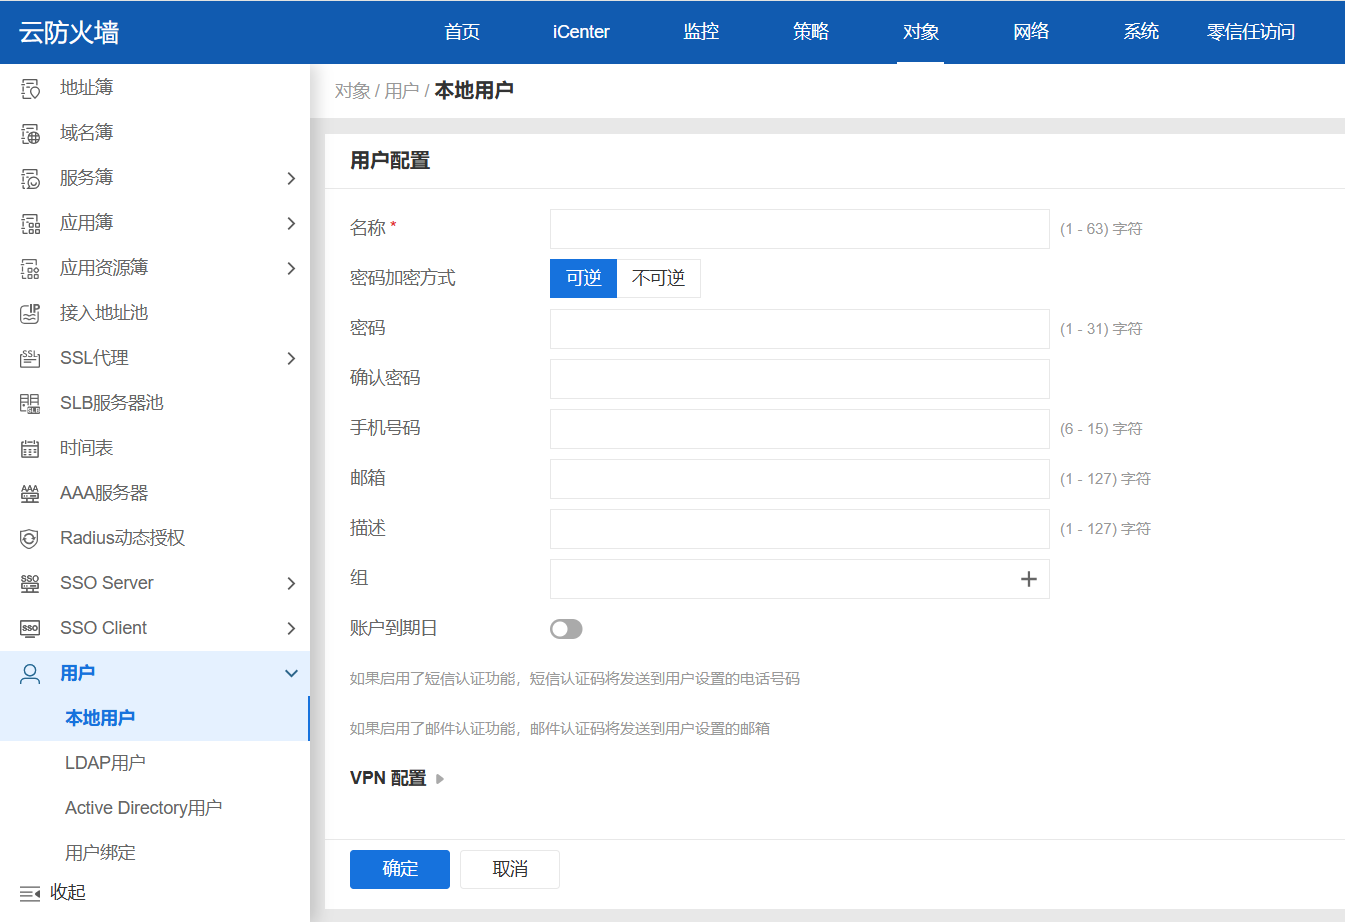Open the 系统 top menu
This screenshot has height=922, width=1345.
point(1141,32)
